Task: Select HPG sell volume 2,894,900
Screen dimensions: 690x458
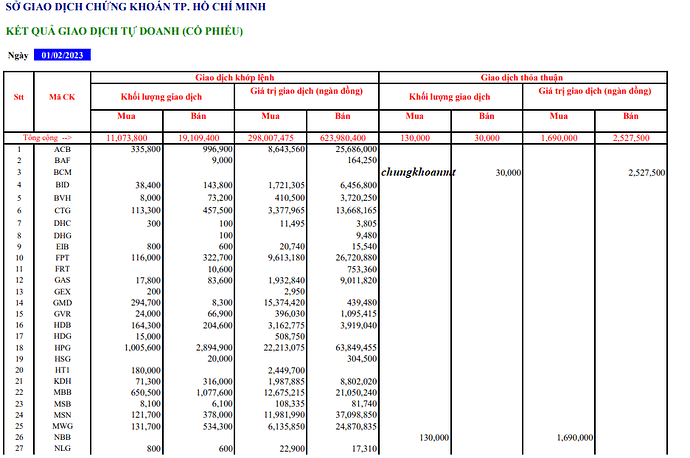Action: (214, 348)
